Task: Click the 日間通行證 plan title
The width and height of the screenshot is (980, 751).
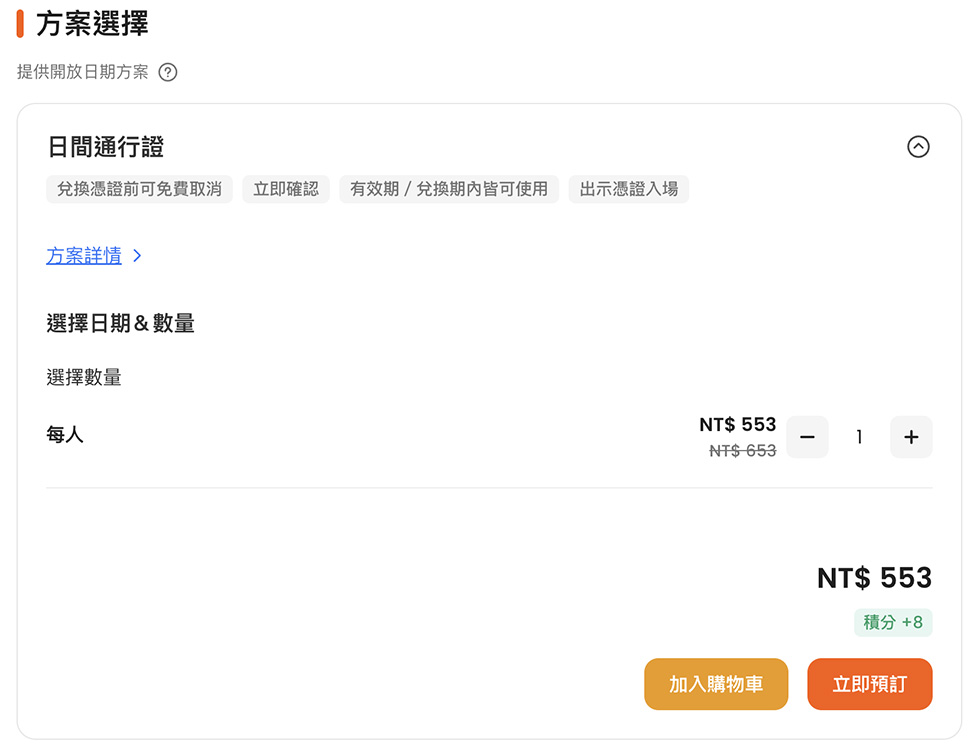Action: coord(106,147)
